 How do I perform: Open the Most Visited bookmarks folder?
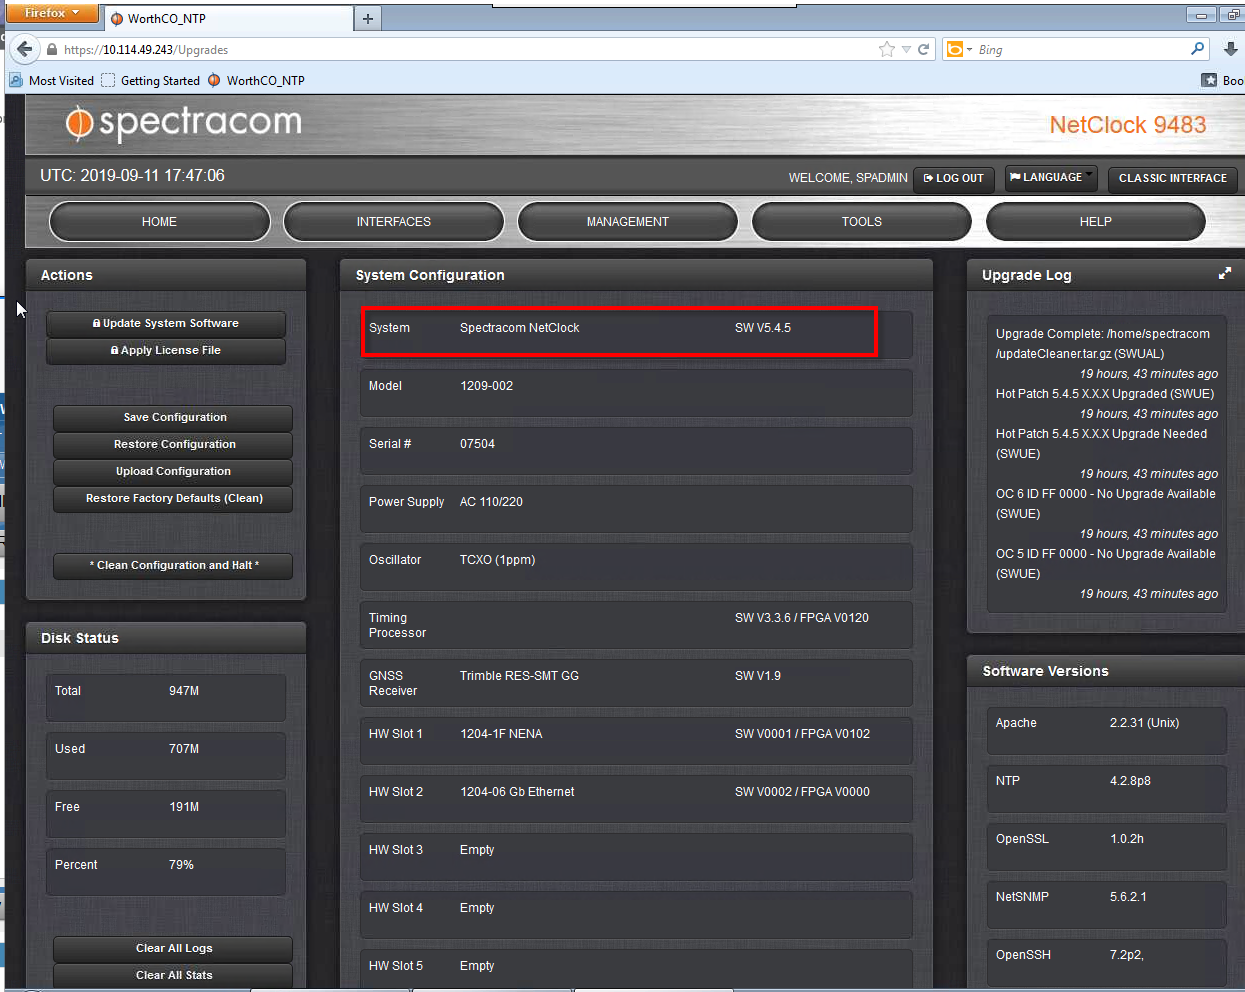(x=51, y=80)
